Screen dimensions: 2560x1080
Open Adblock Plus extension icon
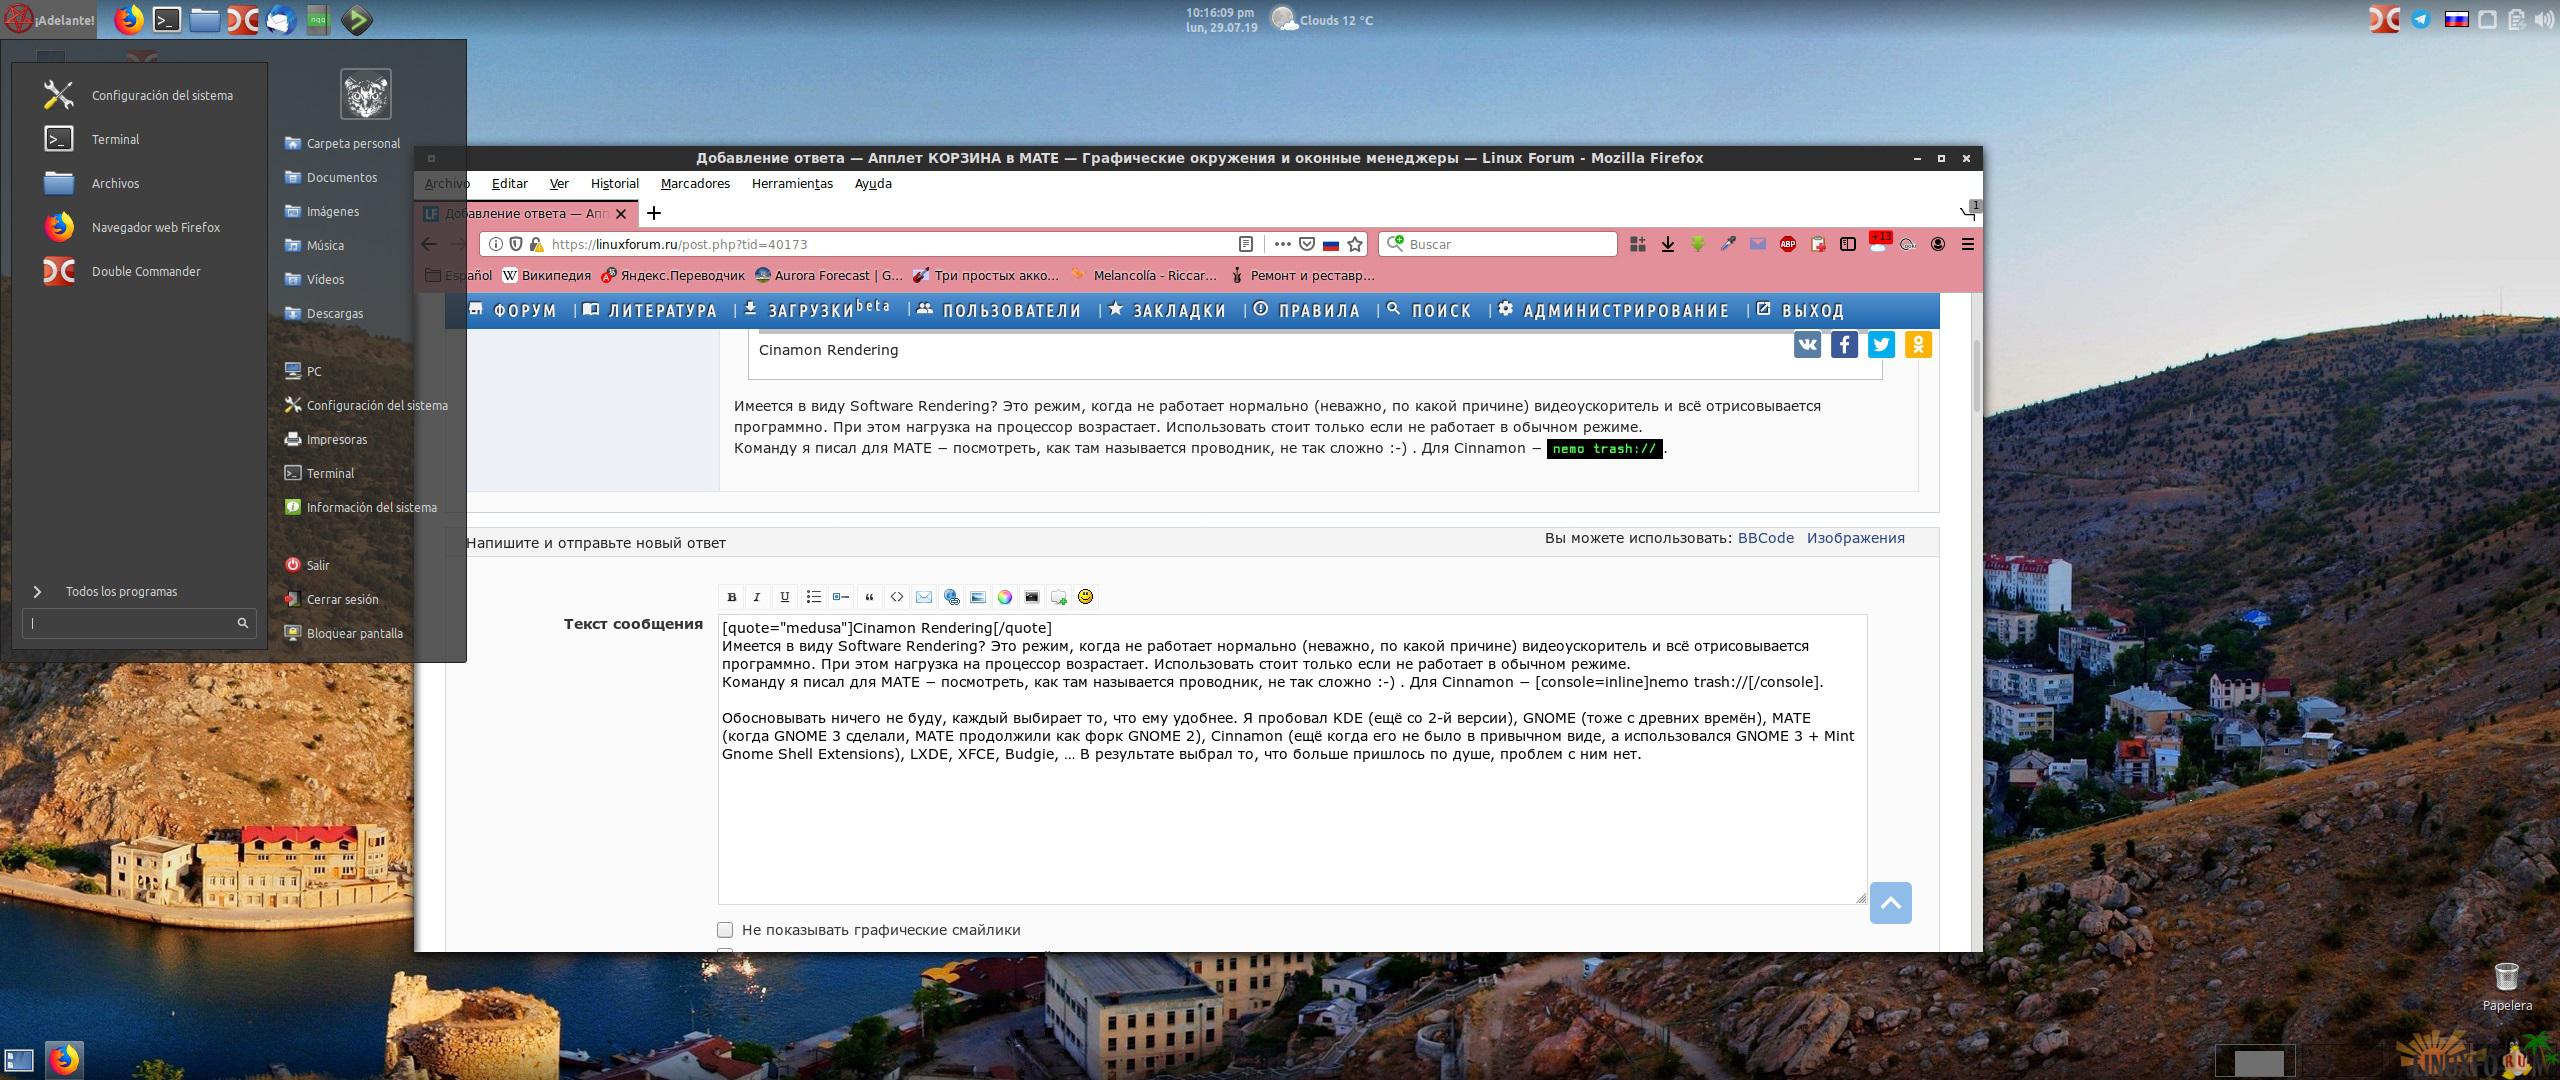(x=1787, y=244)
